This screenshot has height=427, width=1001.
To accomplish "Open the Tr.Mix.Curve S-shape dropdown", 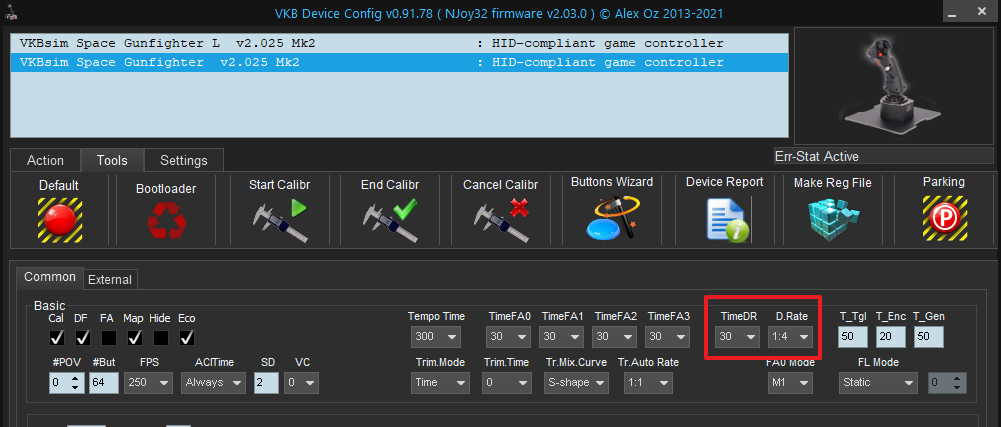I will [x=576, y=382].
